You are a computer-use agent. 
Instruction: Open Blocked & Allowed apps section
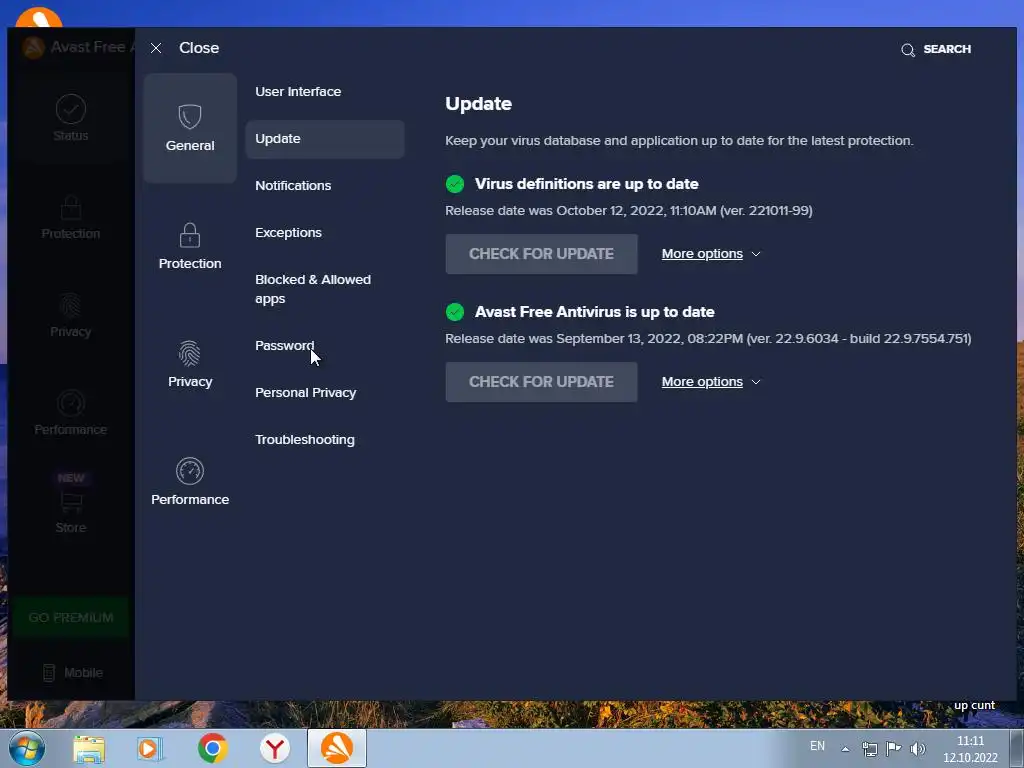point(313,289)
